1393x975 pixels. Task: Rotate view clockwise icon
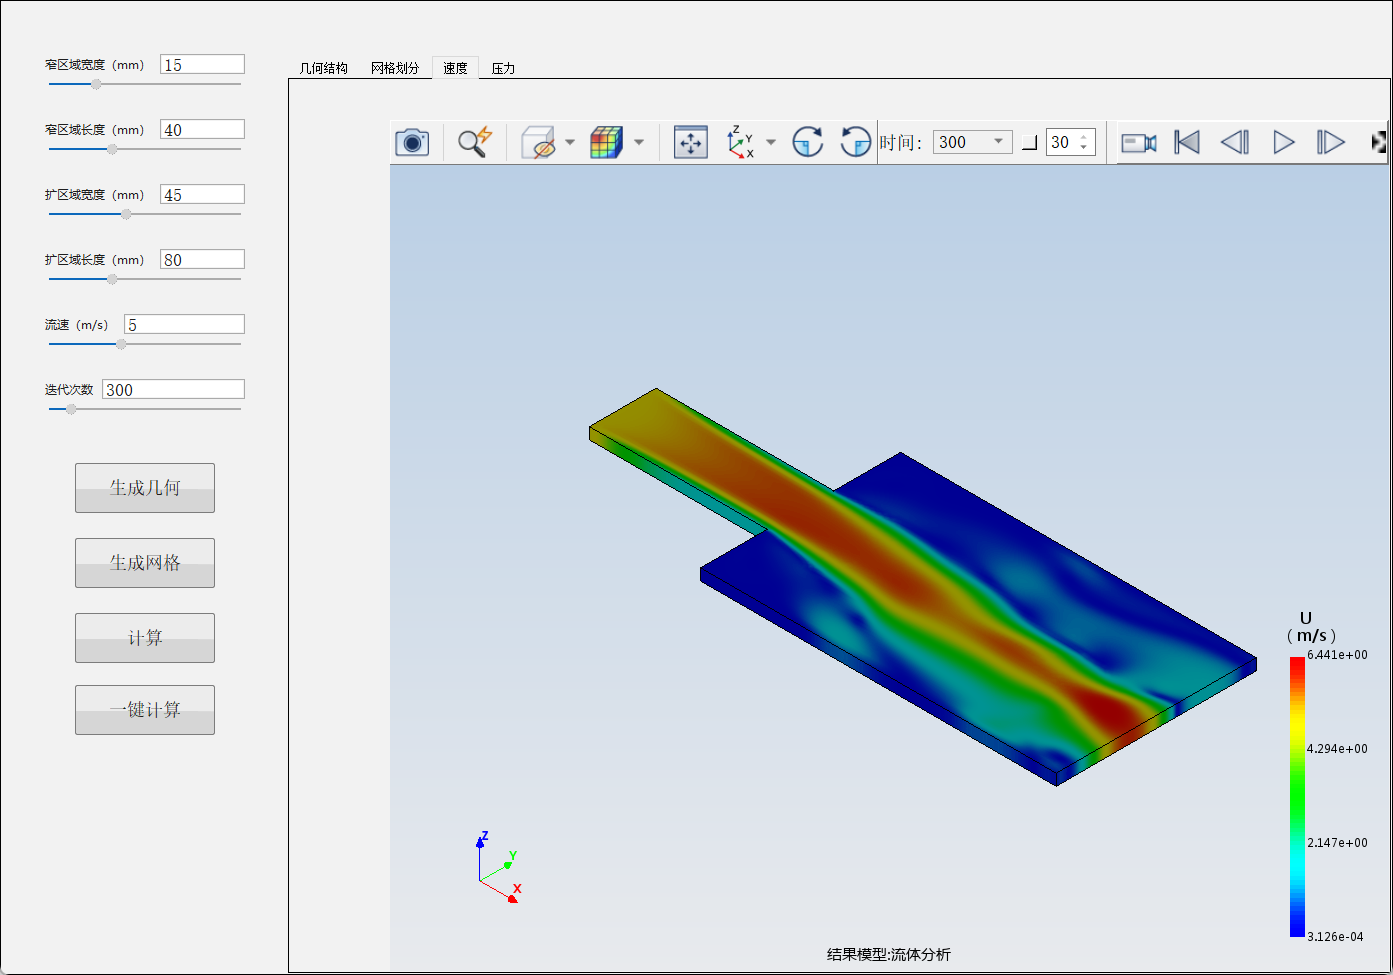pos(807,142)
